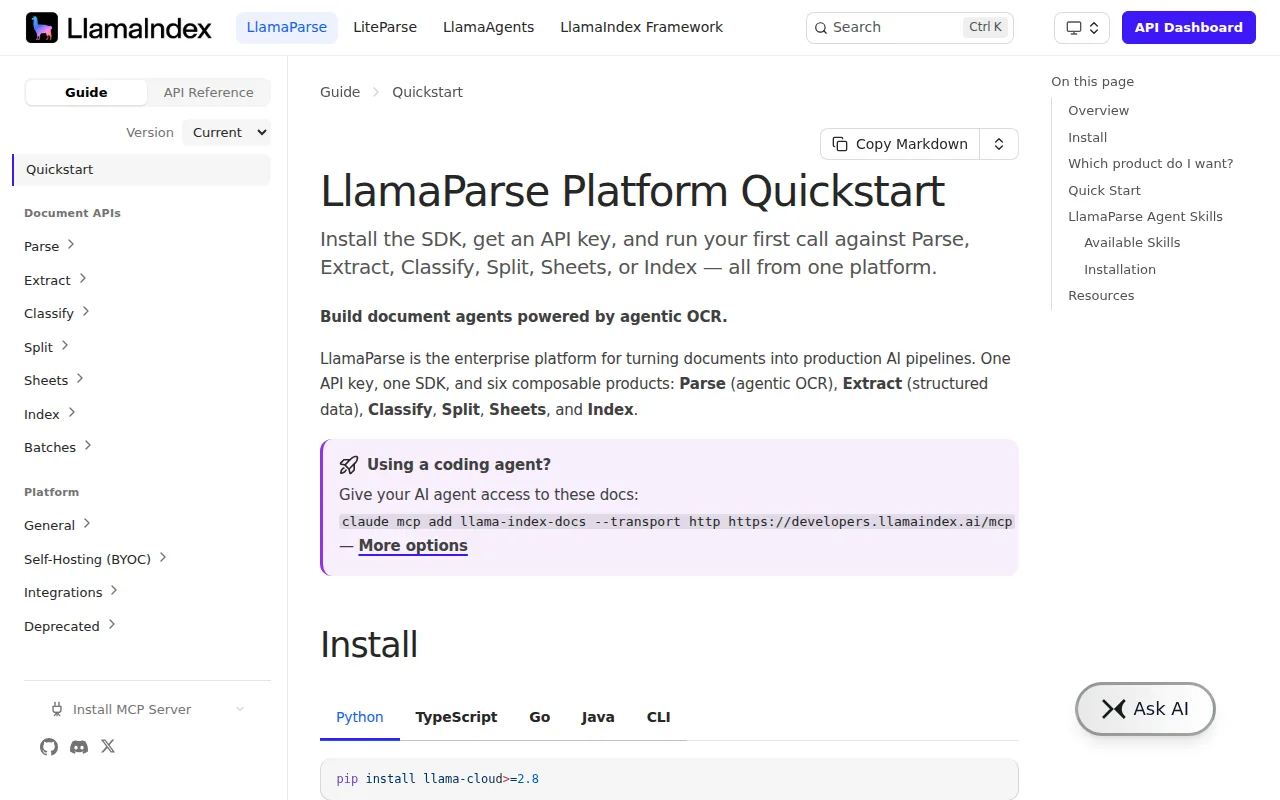This screenshot has width=1280, height=800.
Task: Click the Ask AI button
Action: pyautogui.click(x=1145, y=709)
